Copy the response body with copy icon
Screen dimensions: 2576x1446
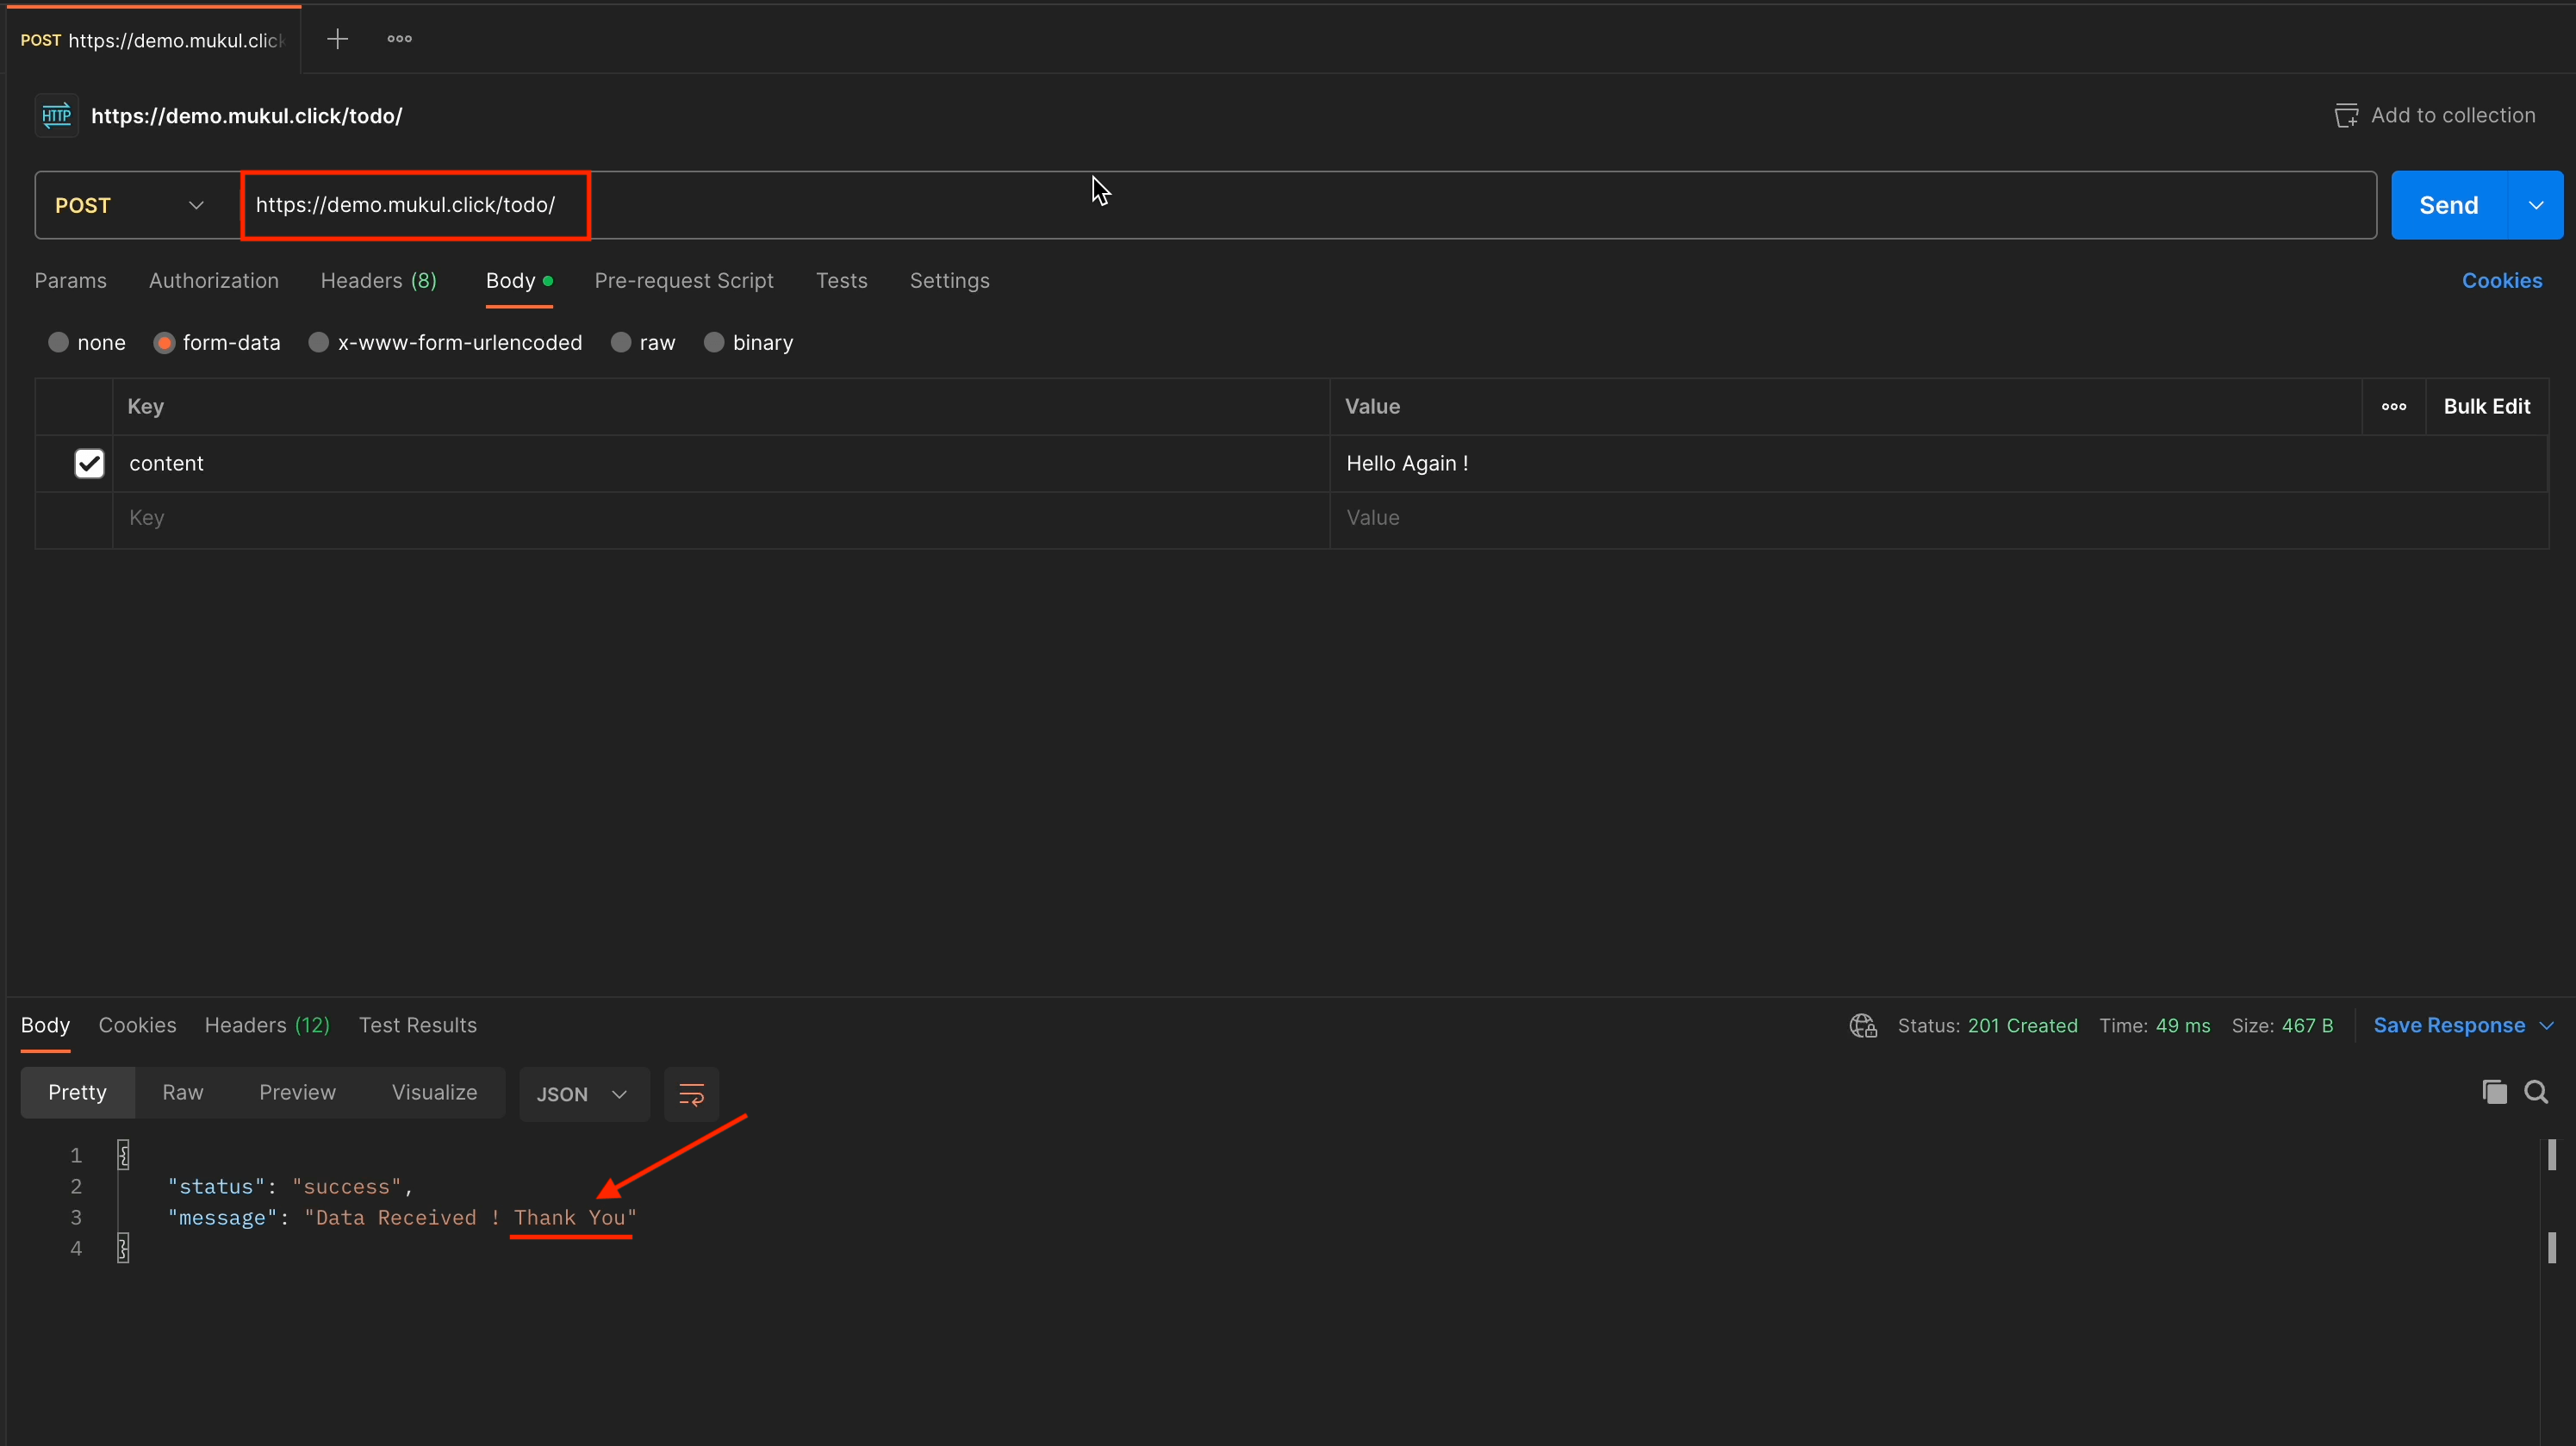point(2493,1092)
